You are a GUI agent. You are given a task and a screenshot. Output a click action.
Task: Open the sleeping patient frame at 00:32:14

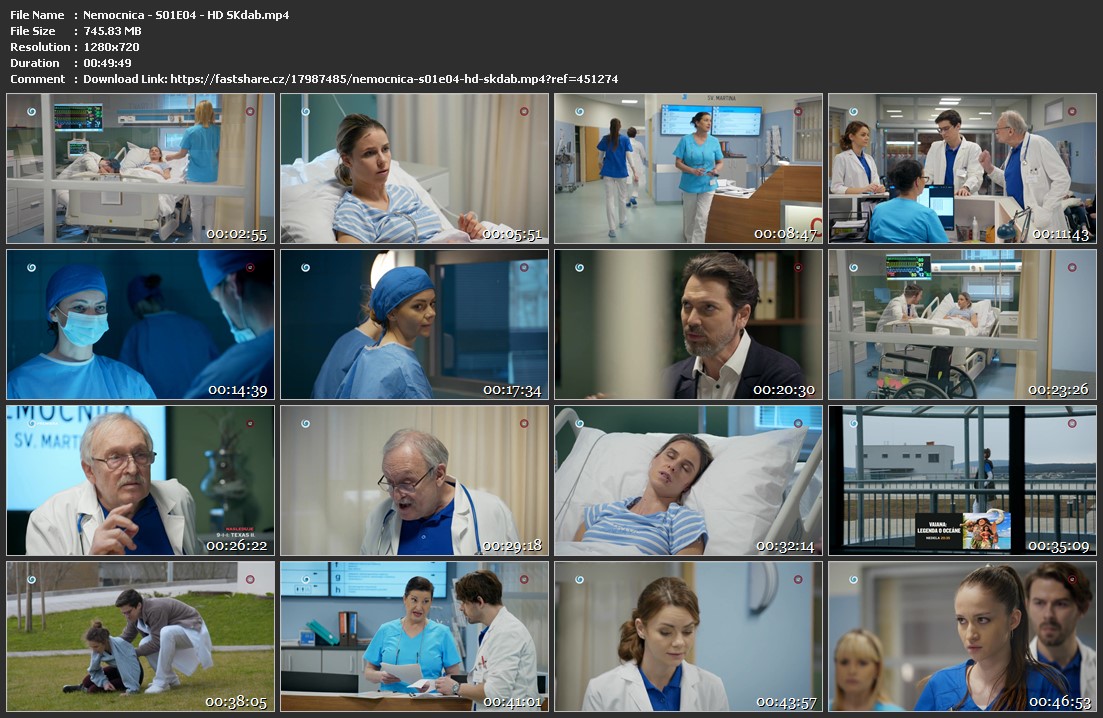[x=688, y=480]
